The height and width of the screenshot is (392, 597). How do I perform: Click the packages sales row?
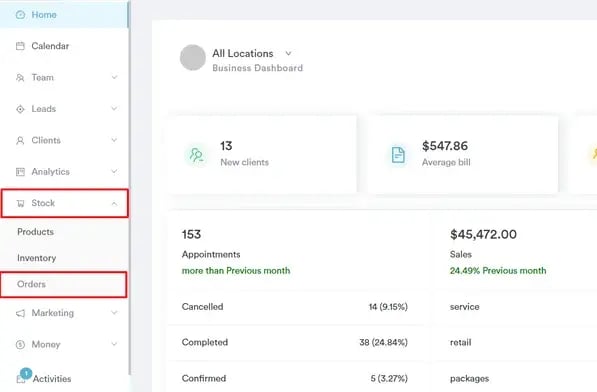(x=469, y=379)
